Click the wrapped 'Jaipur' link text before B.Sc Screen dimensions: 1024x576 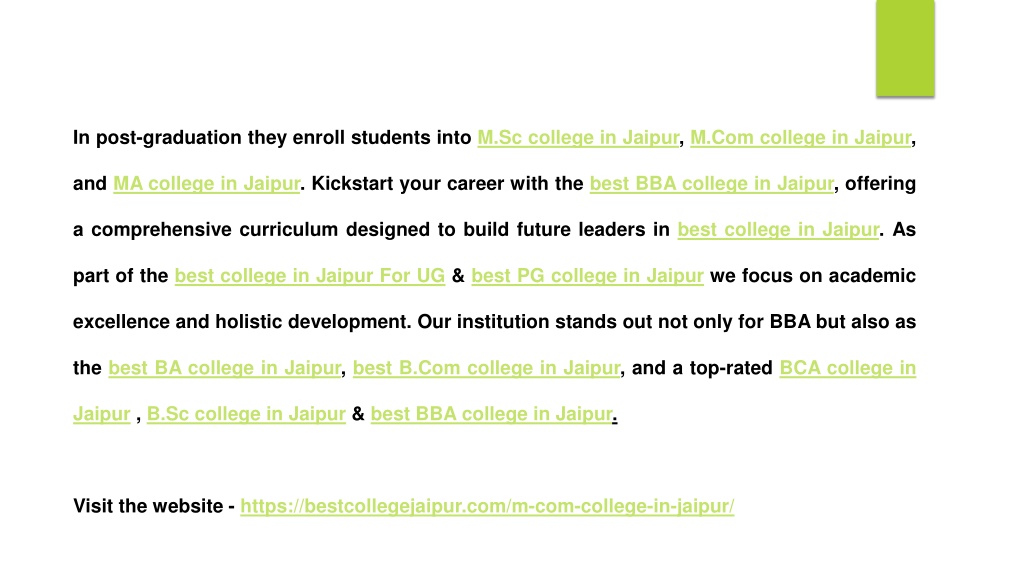(x=102, y=414)
